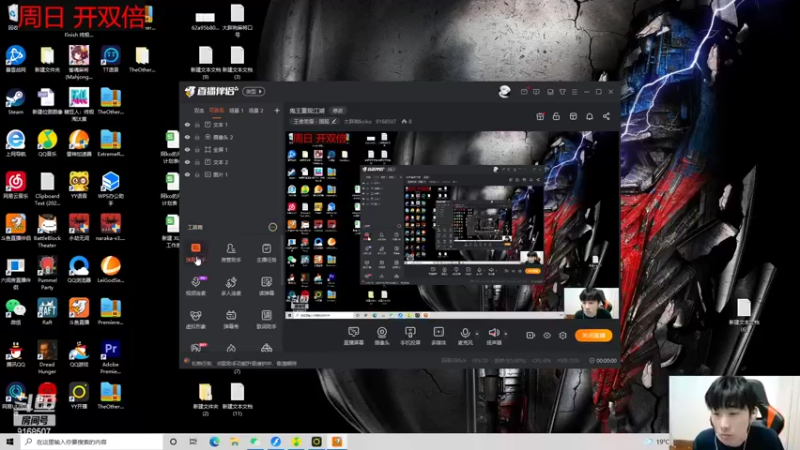Toggle visibility eye of 全屏 1 source
The height and width of the screenshot is (450, 800).
(187, 149)
